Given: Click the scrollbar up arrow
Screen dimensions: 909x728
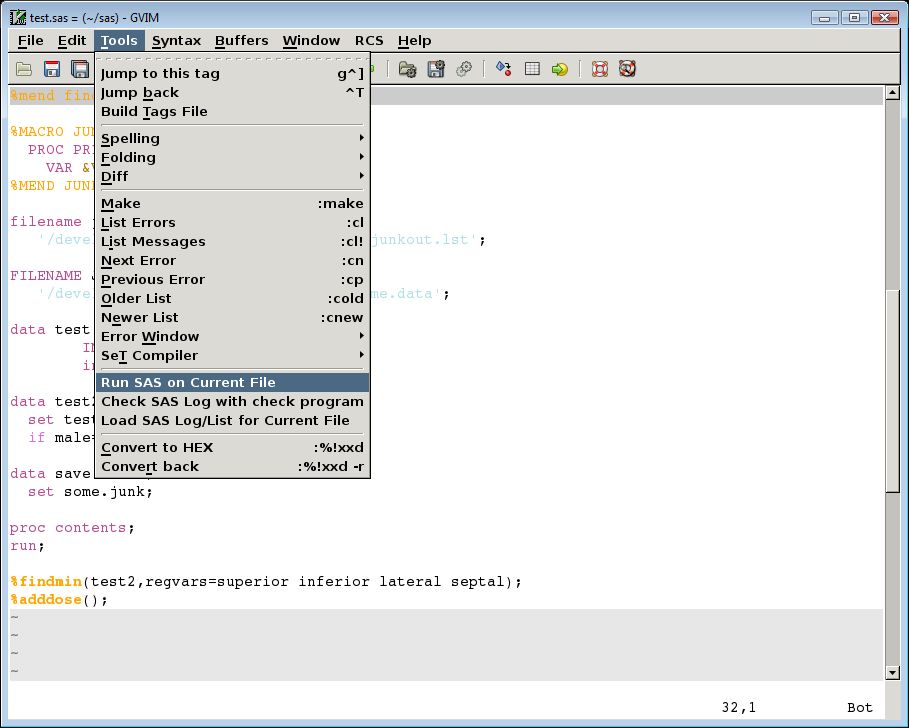Looking at the screenshot, I should [893, 92].
